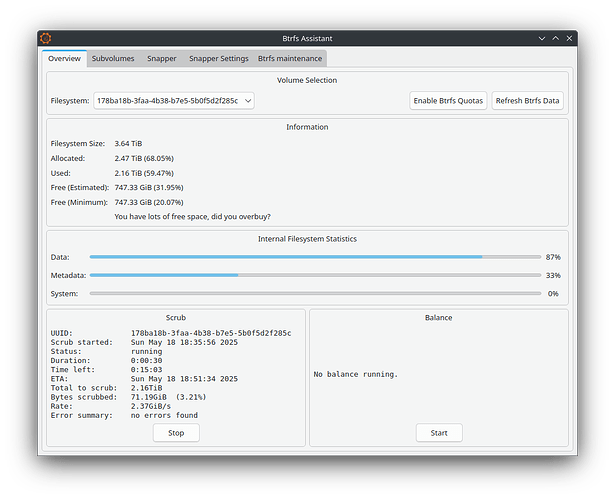This screenshot has width=615, height=500.
Task: Click the Scrub panel heading
Action: click(176, 318)
